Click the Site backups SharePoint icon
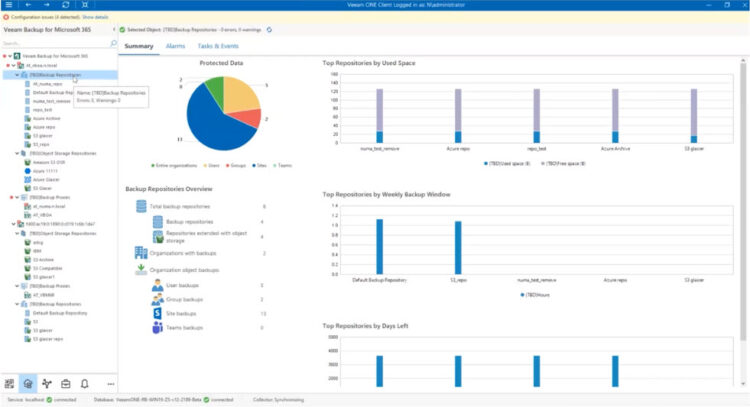Screen dimensions: 750x407 pyautogui.click(x=157, y=313)
